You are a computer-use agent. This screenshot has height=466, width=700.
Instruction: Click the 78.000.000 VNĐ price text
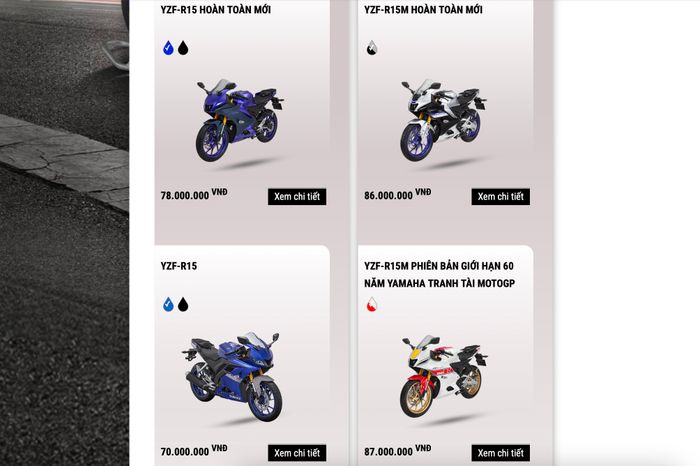(194, 194)
